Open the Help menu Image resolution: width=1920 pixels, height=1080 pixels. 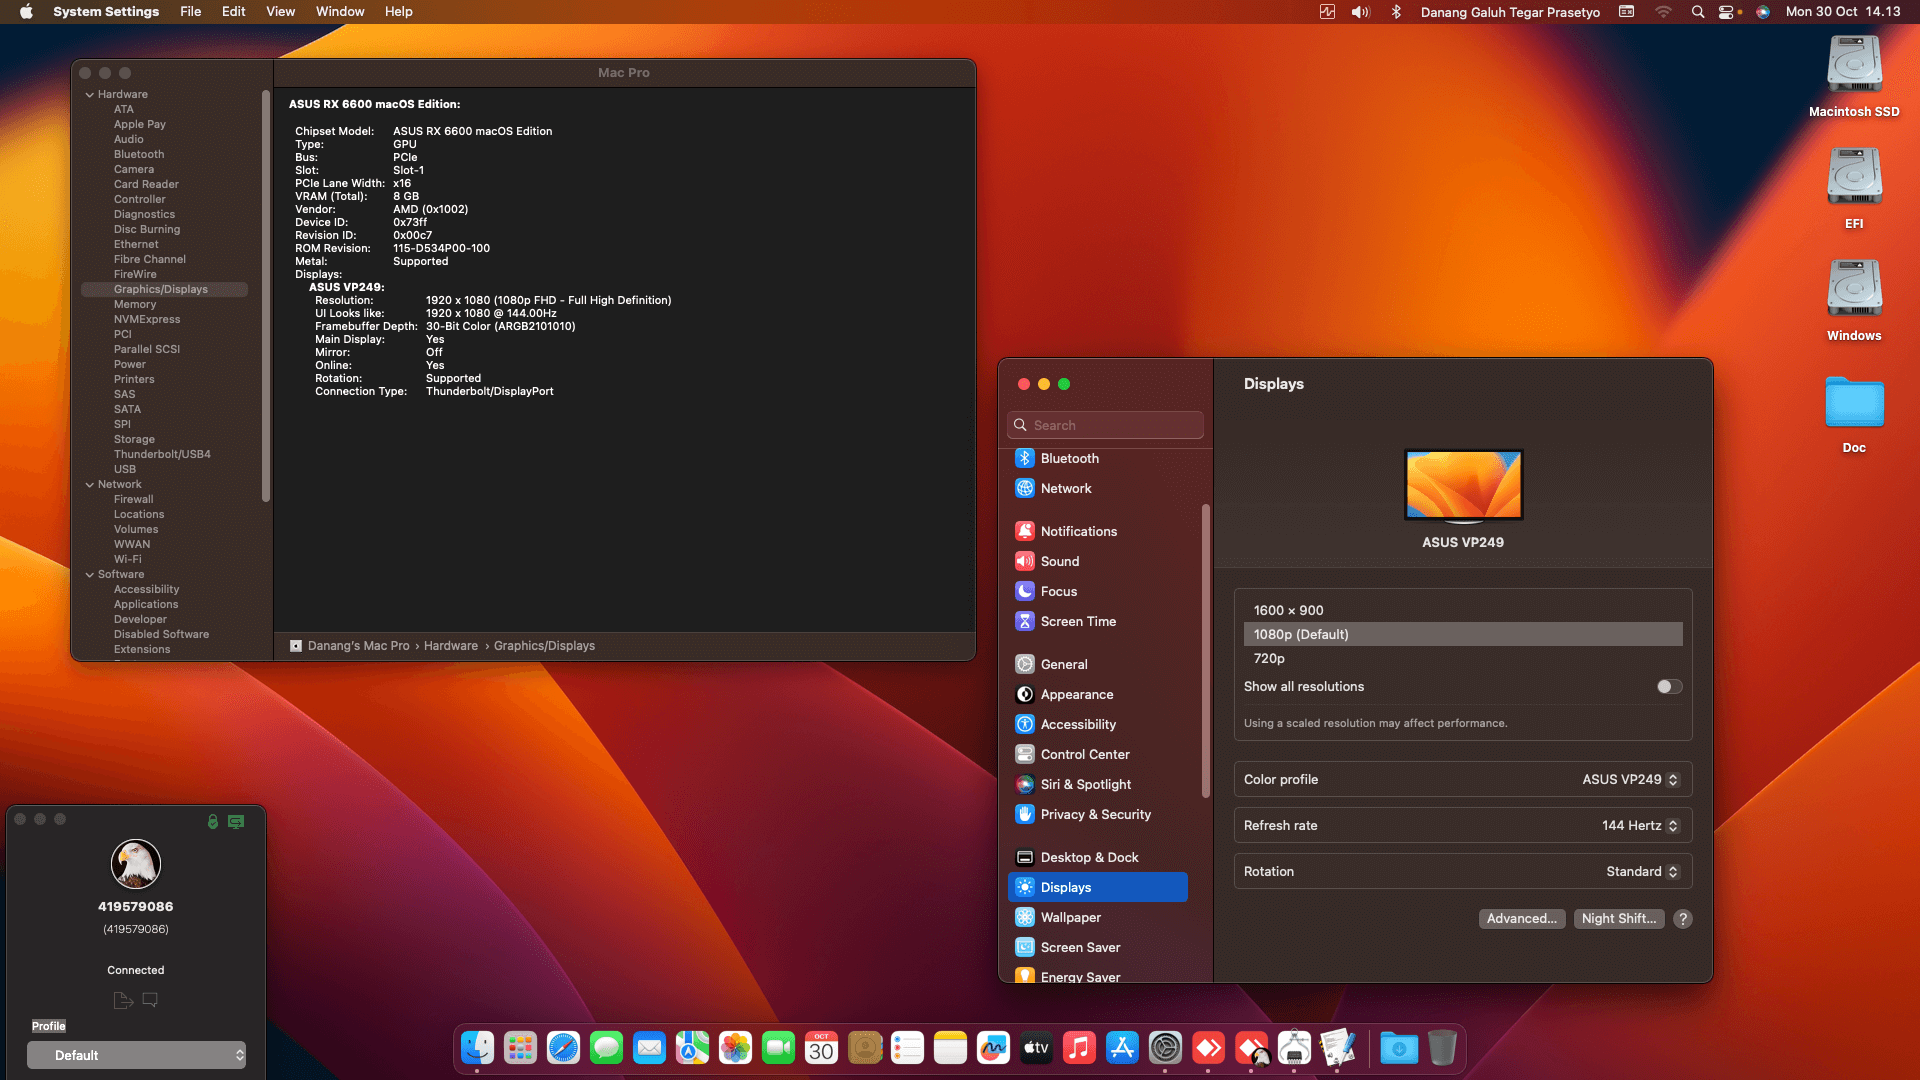pyautogui.click(x=398, y=12)
